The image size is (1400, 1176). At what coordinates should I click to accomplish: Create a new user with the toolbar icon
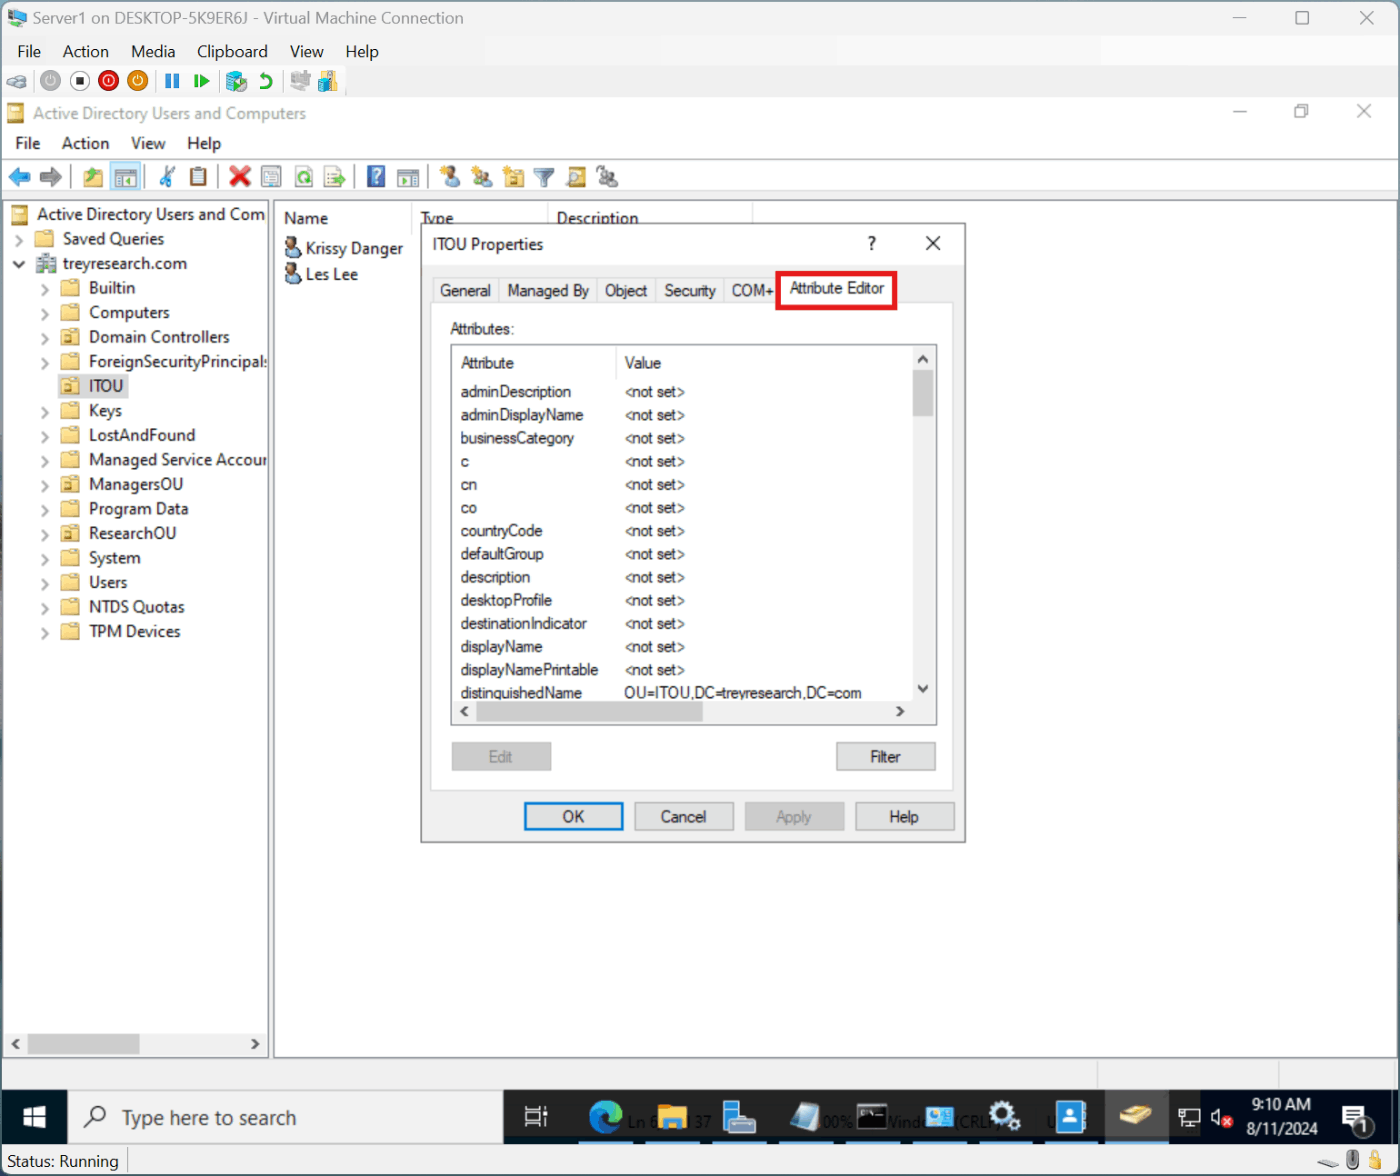pos(450,177)
